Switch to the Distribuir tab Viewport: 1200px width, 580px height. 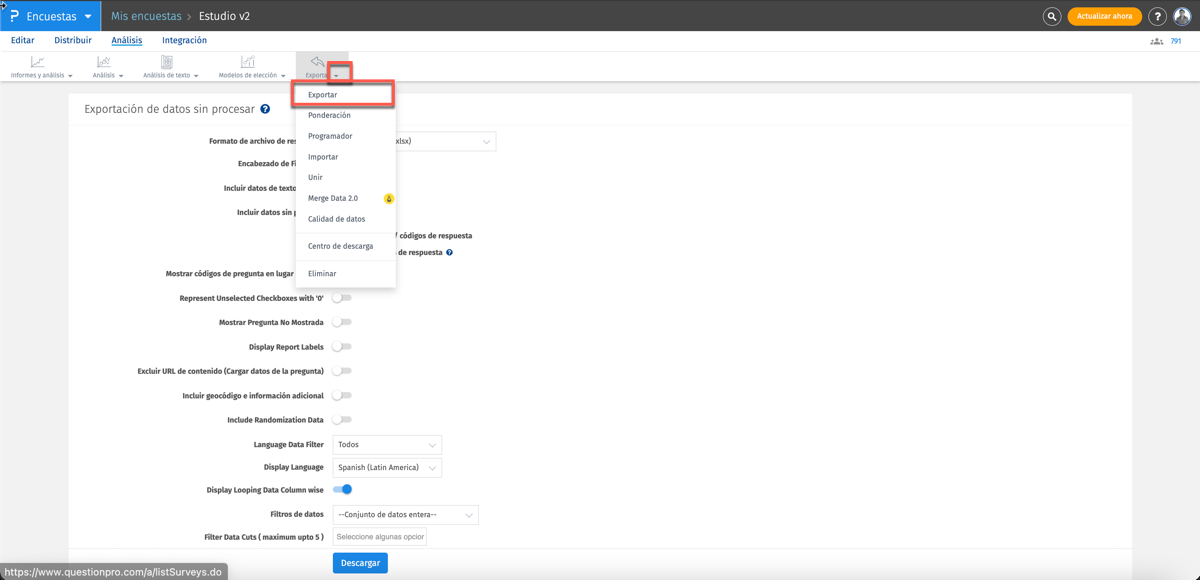pos(73,41)
